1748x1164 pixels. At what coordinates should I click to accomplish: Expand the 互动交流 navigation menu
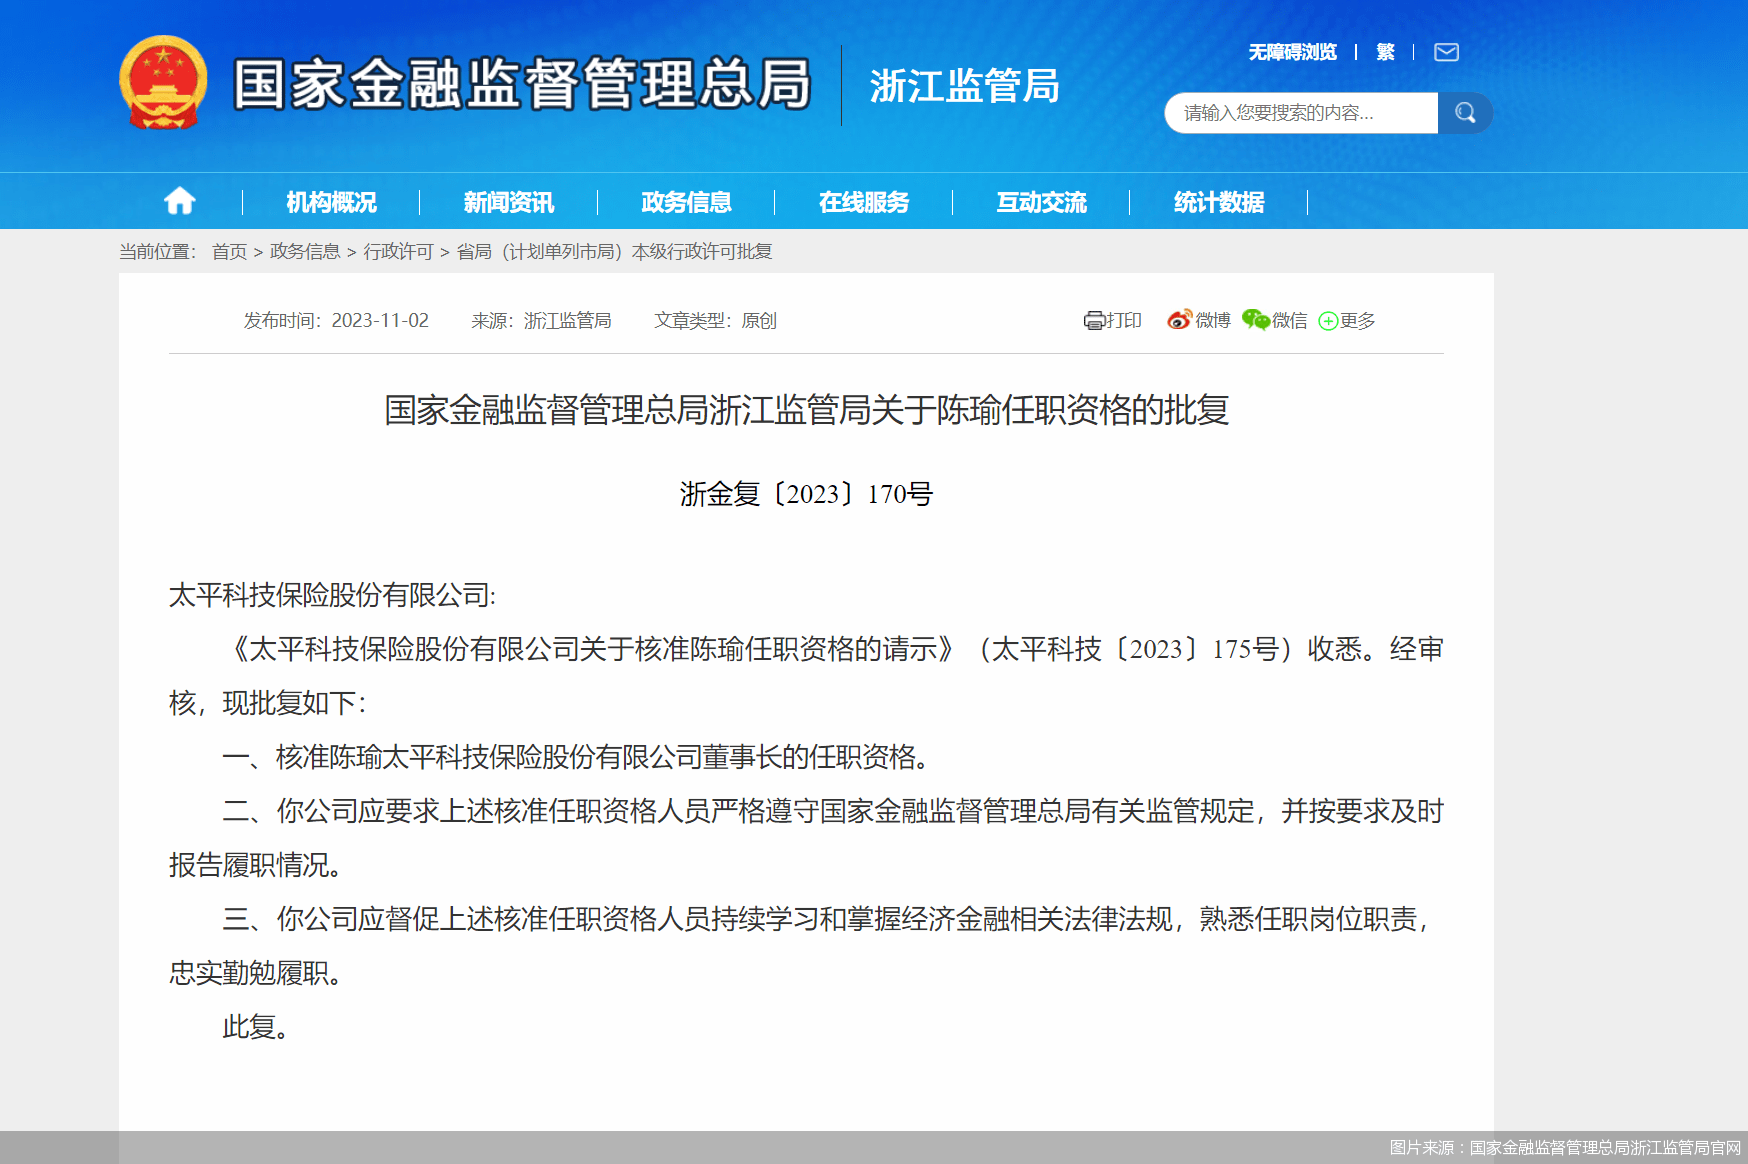(x=1041, y=202)
